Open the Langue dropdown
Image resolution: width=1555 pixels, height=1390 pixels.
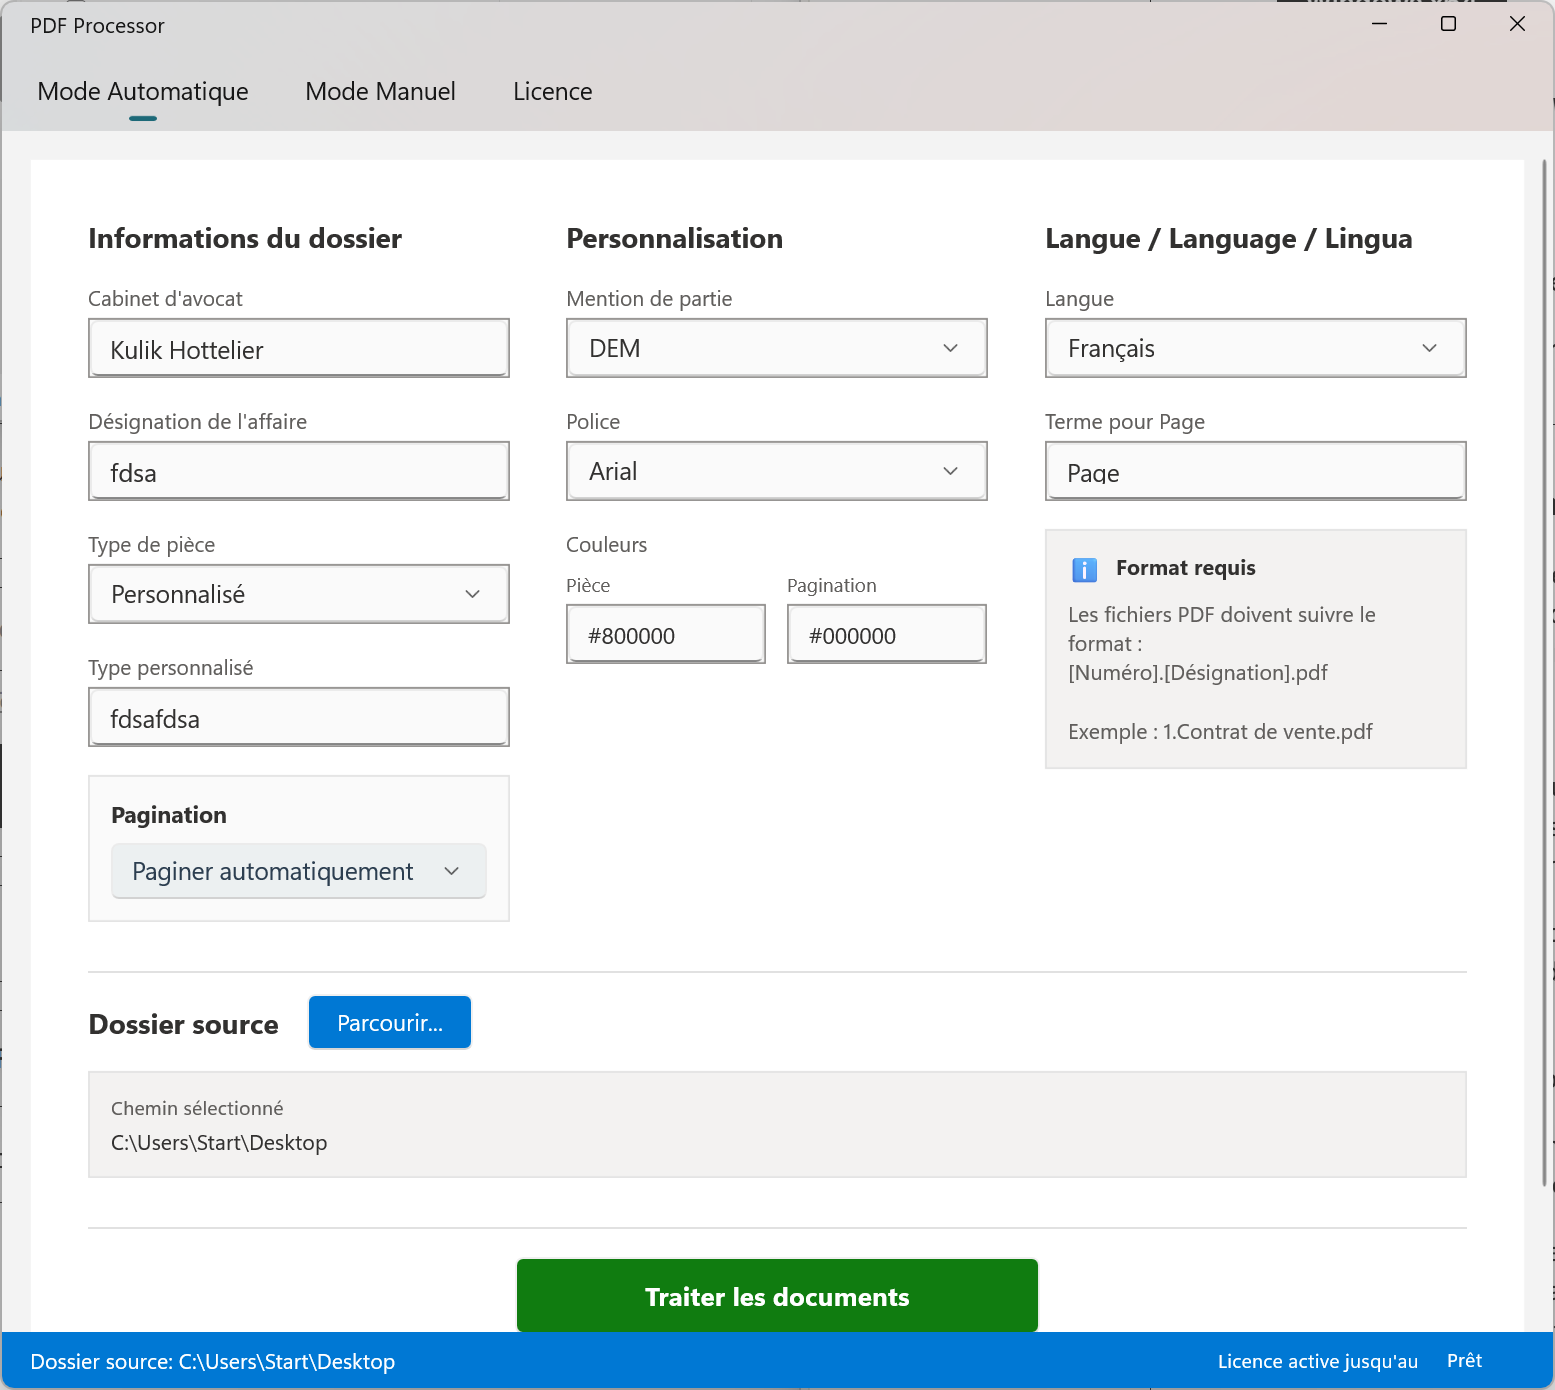click(x=1255, y=348)
